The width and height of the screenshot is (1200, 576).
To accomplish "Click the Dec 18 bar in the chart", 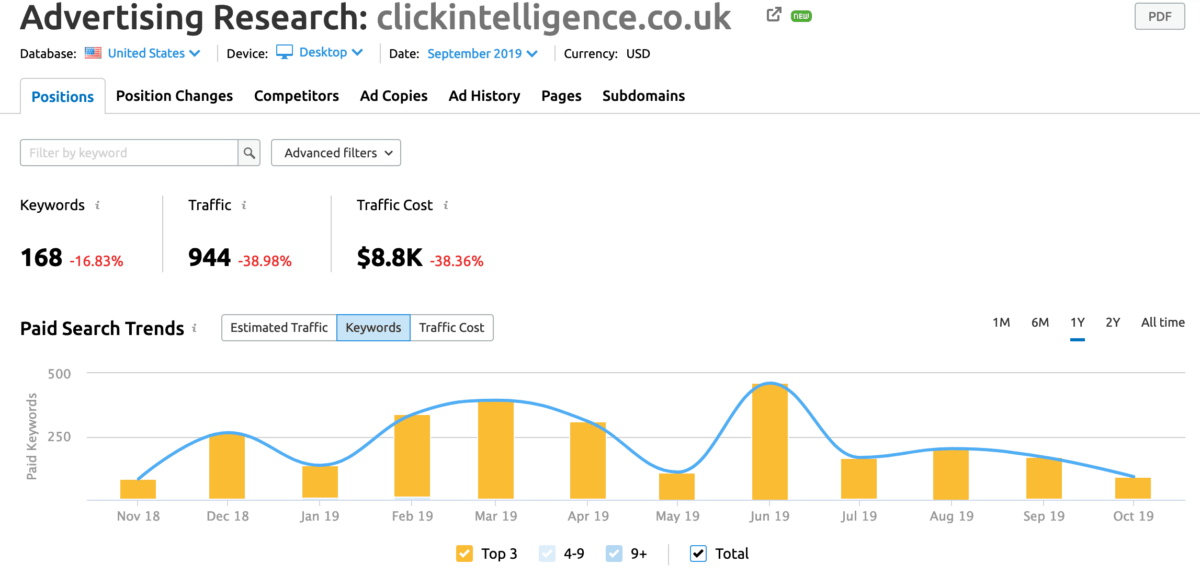I will tap(227, 466).
